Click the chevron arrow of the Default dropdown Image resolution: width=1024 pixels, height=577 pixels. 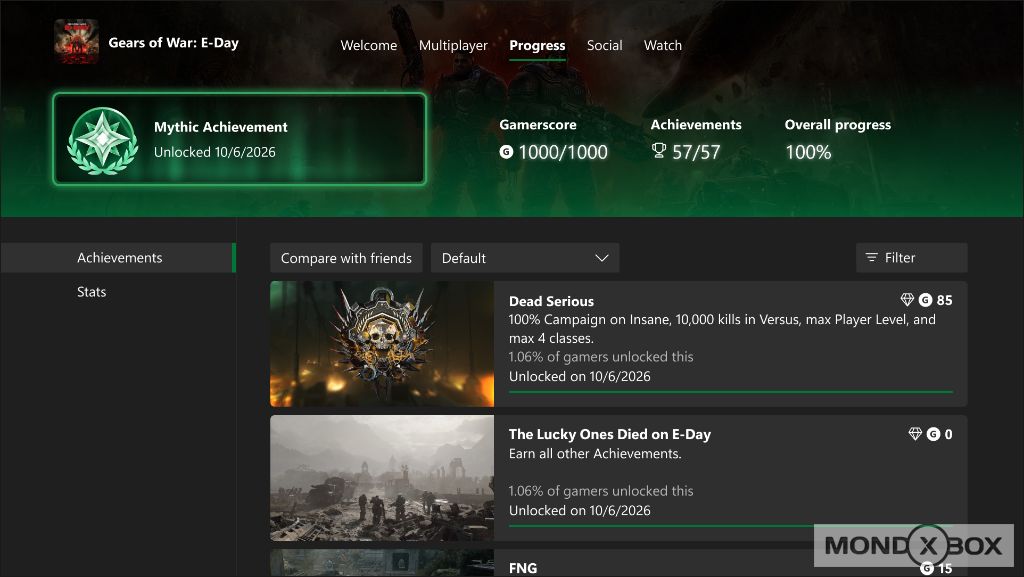(x=601, y=258)
